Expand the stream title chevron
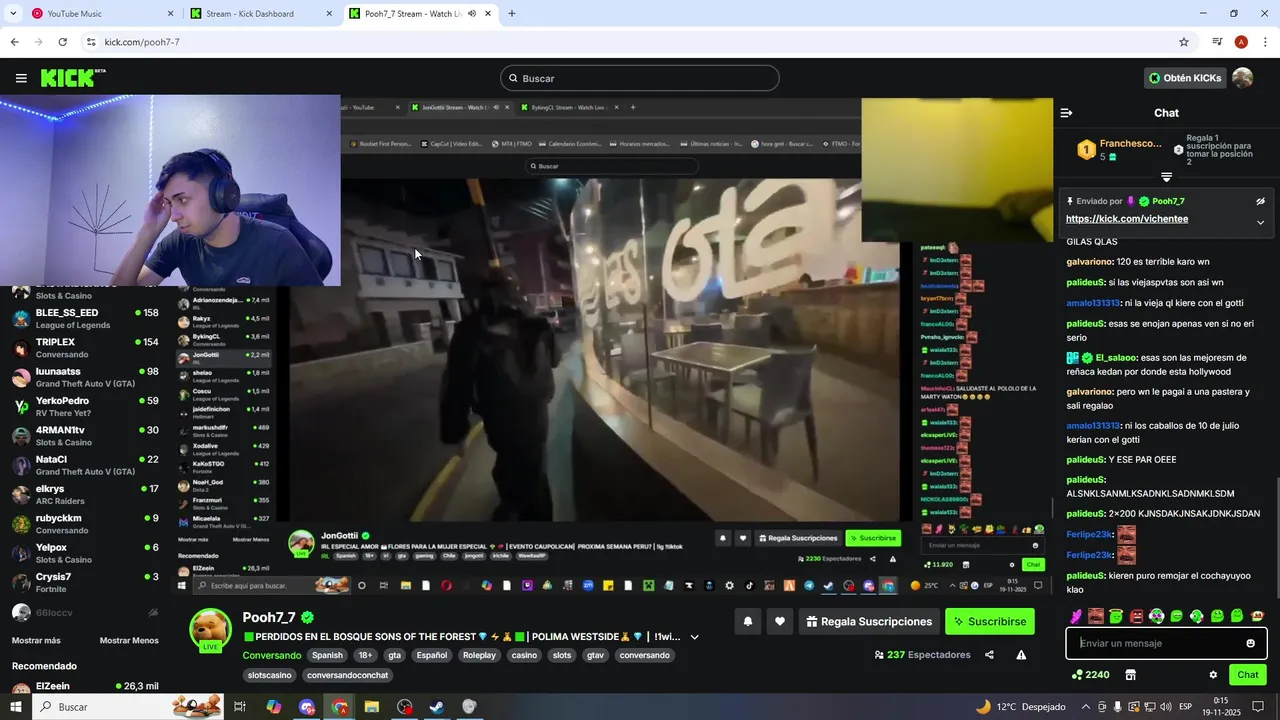Image resolution: width=1280 pixels, height=720 pixels. [x=694, y=637]
